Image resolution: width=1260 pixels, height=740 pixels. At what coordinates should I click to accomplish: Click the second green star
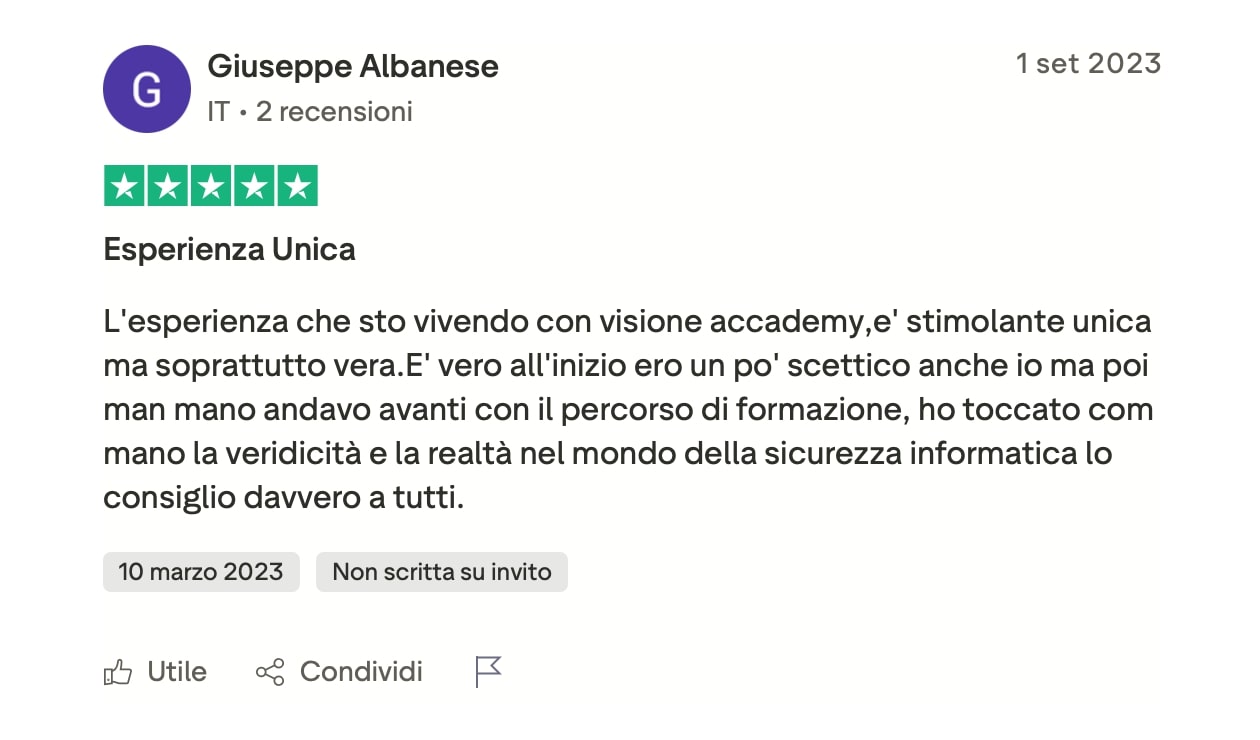point(168,186)
